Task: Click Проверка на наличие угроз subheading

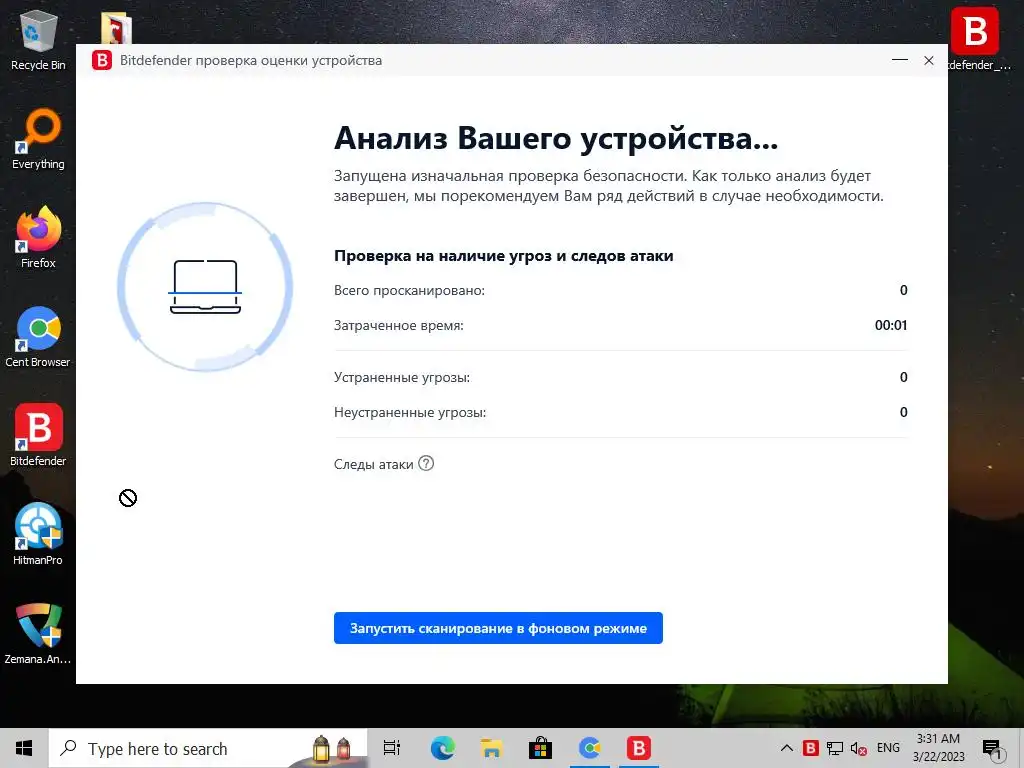Action: [504, 256]
